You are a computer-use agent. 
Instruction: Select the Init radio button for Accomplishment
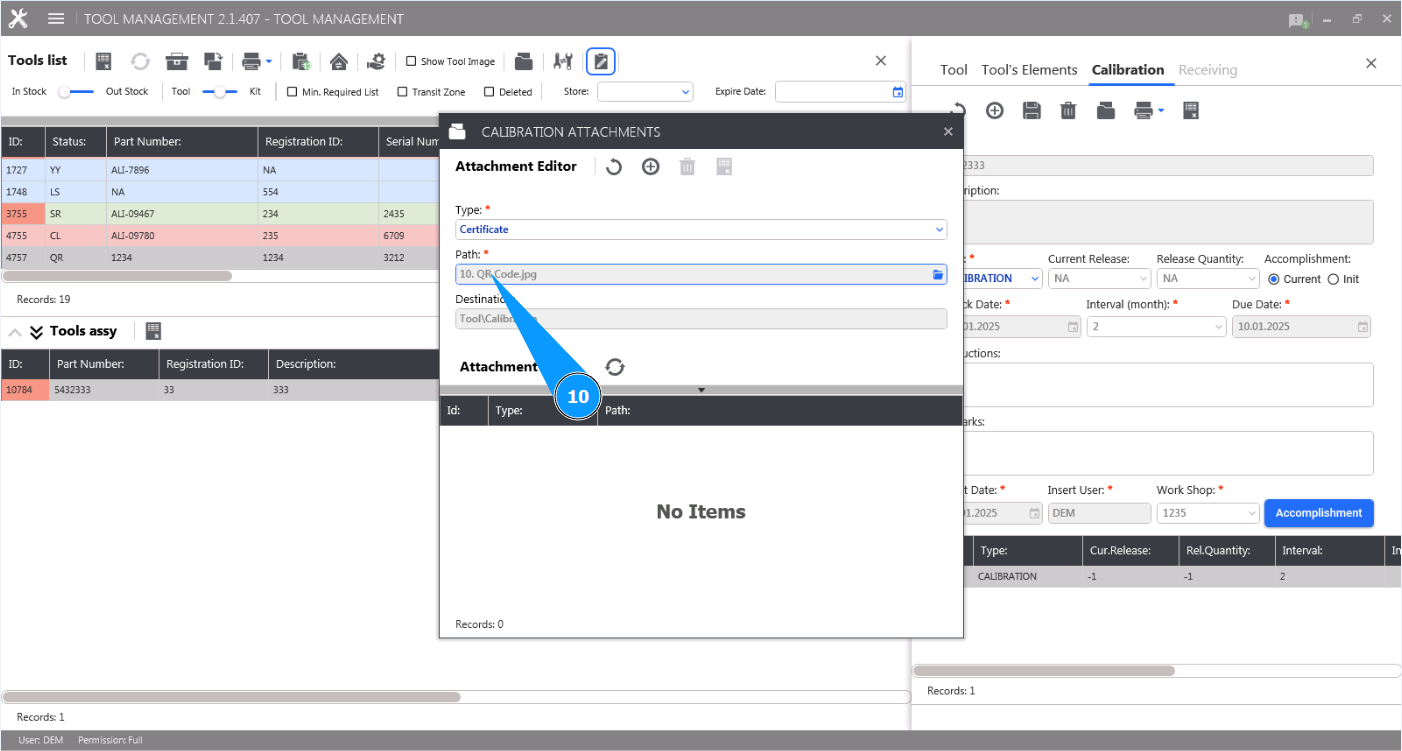[x=1334, y=279]
